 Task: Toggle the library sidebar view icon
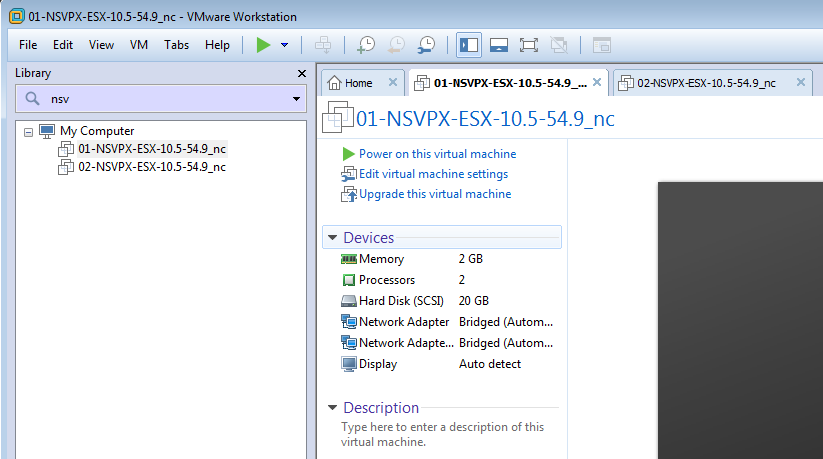pos(469,45)
